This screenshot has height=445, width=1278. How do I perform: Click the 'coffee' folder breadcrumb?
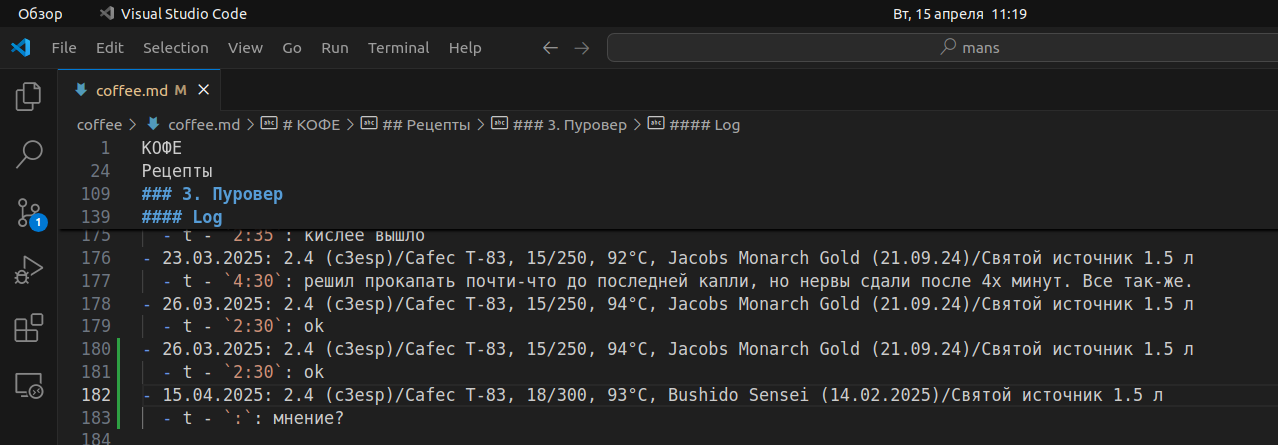click(x=99, y=125)
